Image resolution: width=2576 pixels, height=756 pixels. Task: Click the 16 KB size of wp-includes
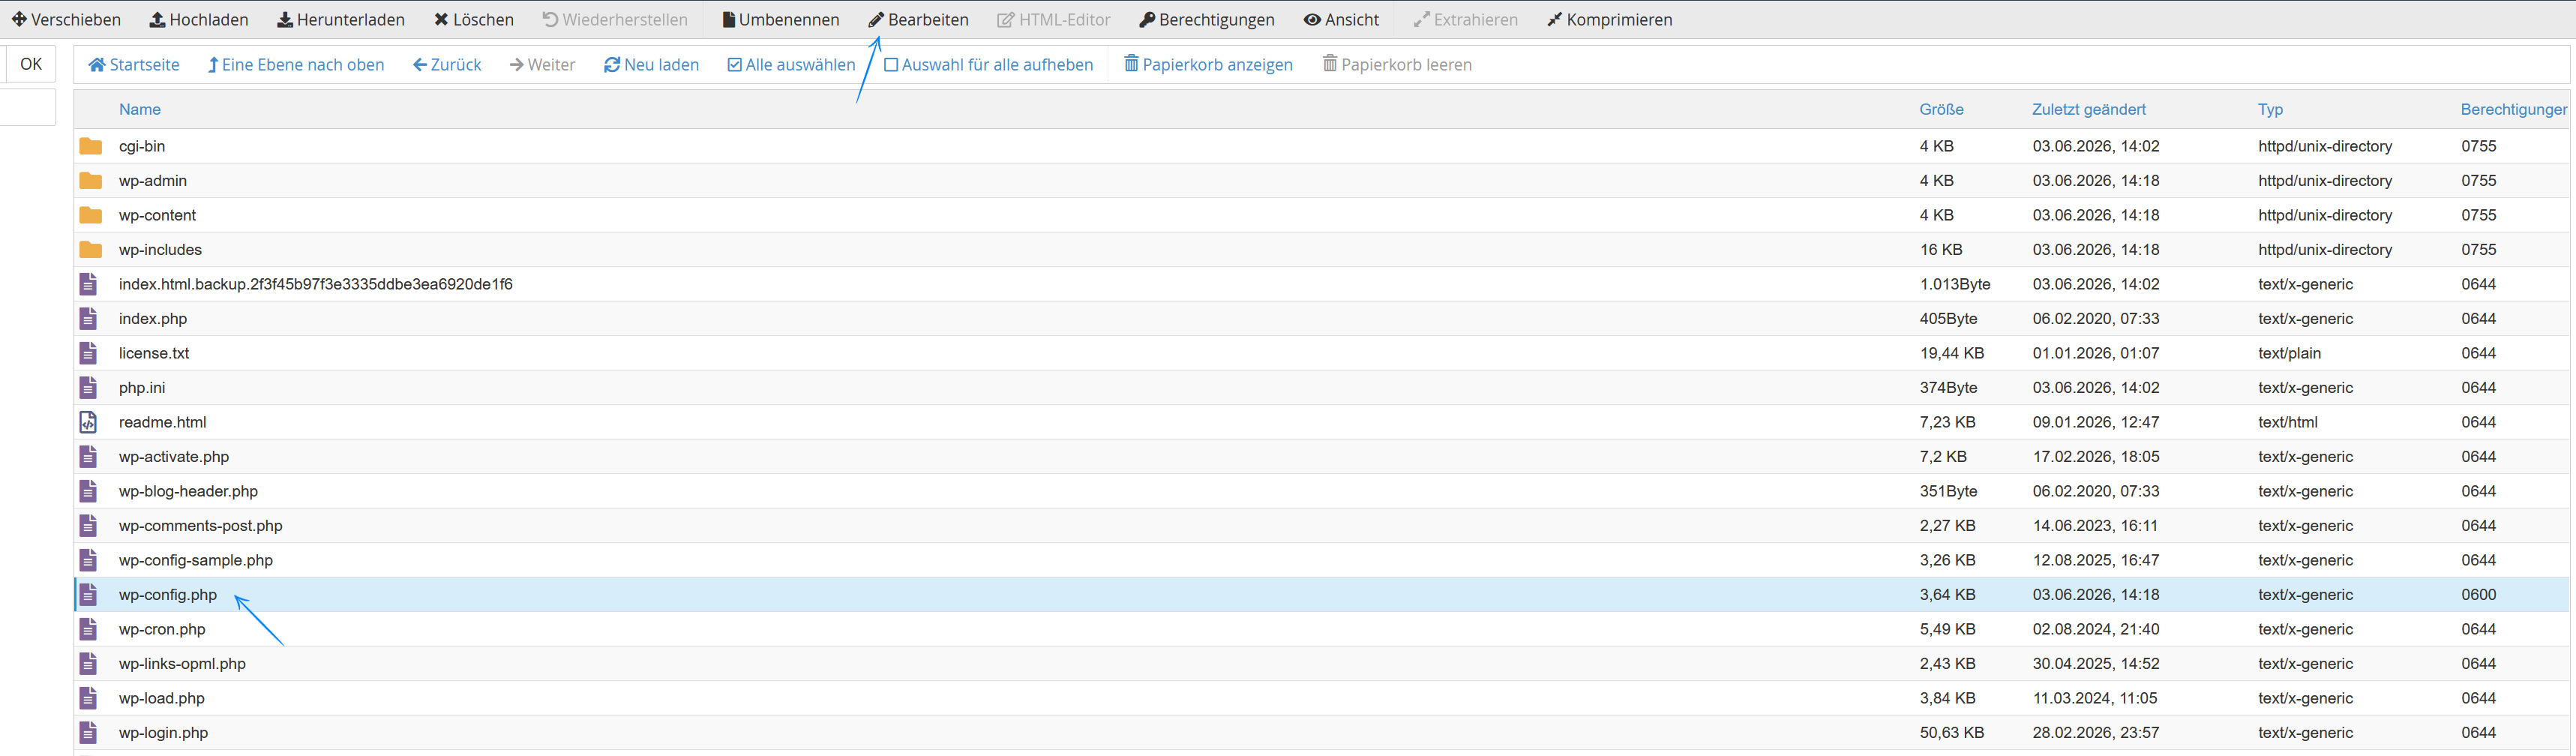tap(1940, 250)
